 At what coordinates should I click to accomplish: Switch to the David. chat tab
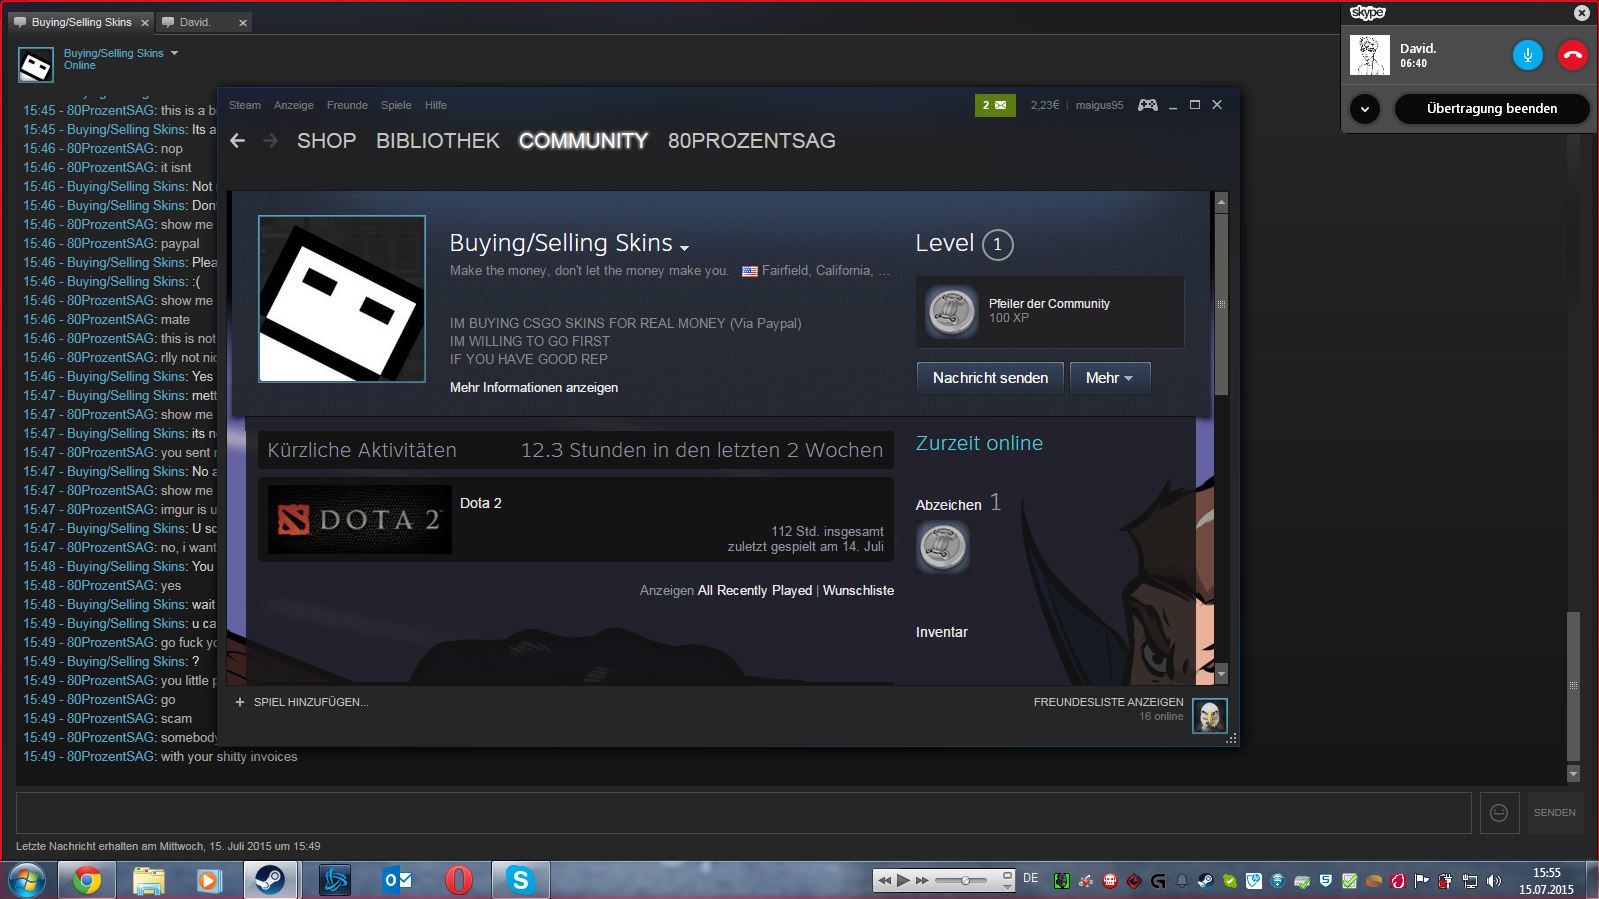(196, 22)
